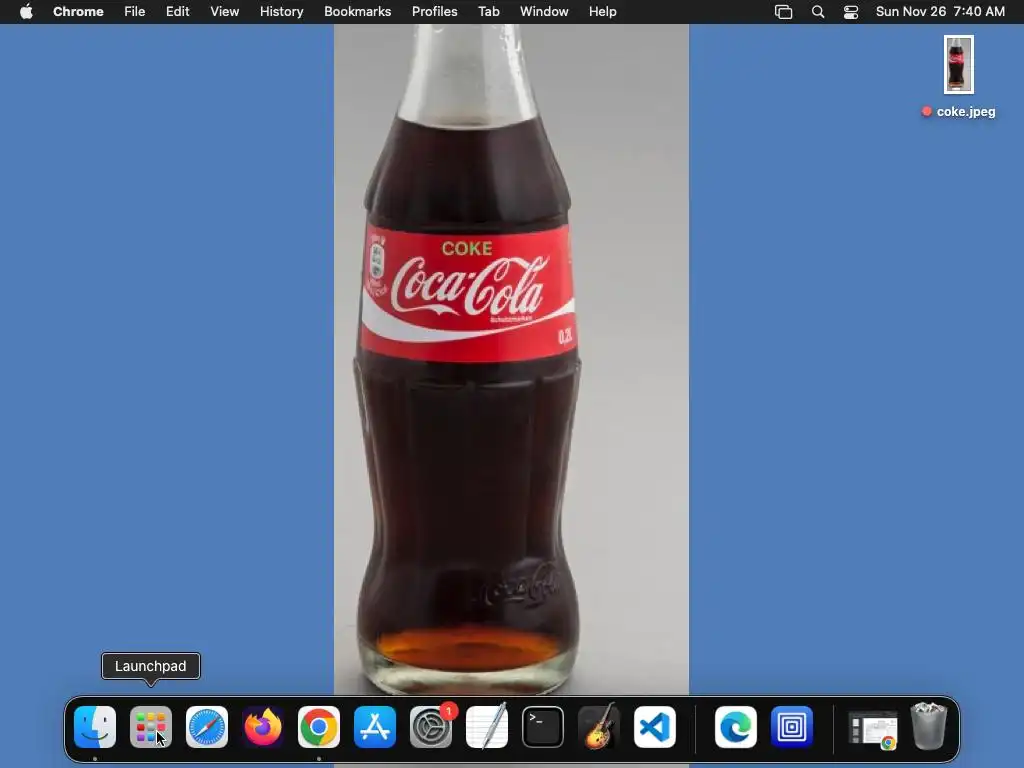Launch Safari from the dock
This screenshot has height=768, width=1024.
pyautogui.click(x=207, y=727)
